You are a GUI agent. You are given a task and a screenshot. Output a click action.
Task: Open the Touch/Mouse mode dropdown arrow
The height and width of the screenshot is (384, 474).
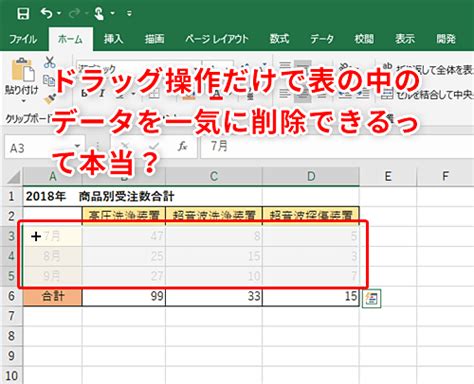coord(113,13)
